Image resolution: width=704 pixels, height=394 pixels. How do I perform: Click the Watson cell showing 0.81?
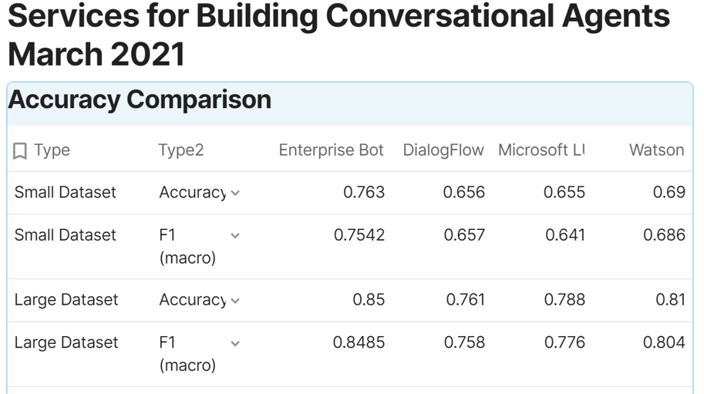[670, 300]
